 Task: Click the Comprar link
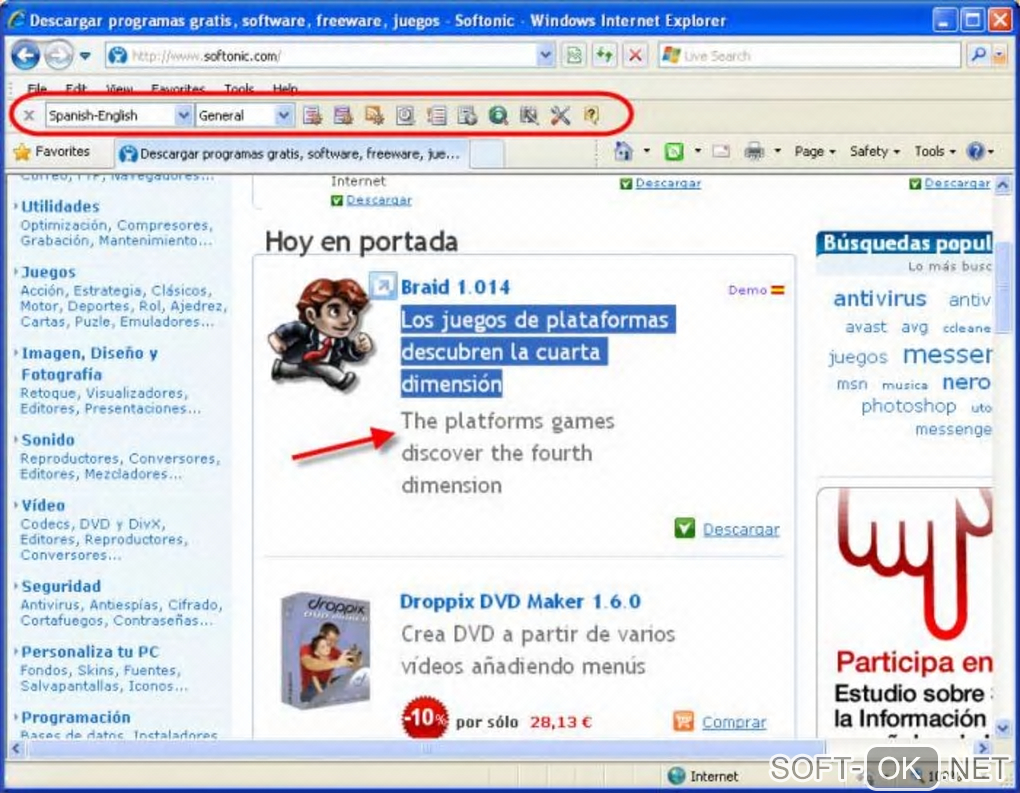tap(734, 722)
